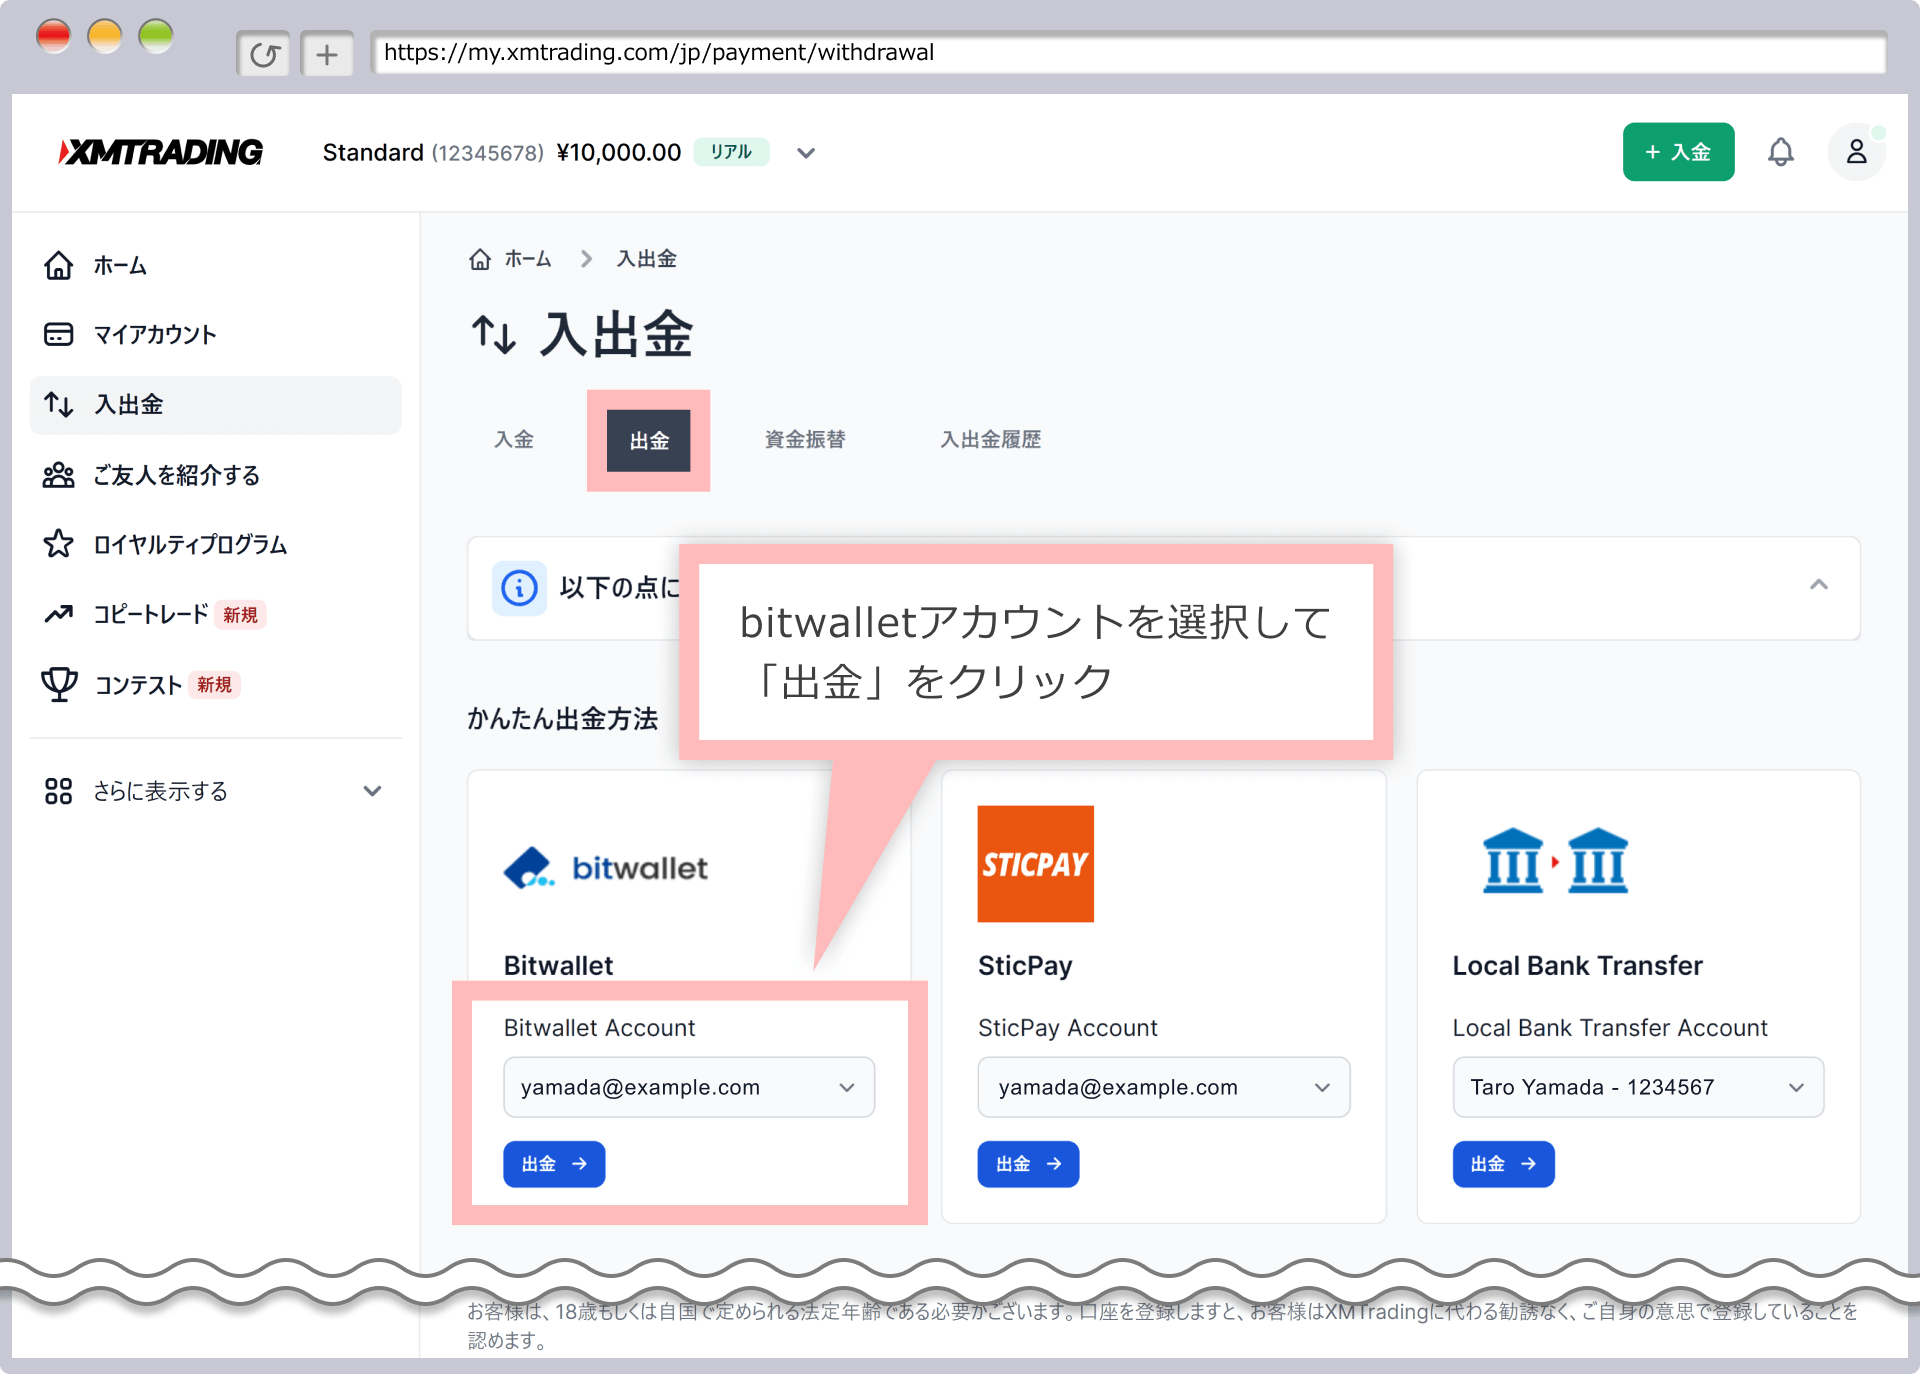
Task: Open the SticPay Account dropdown
Action: coord(1163,1087)
